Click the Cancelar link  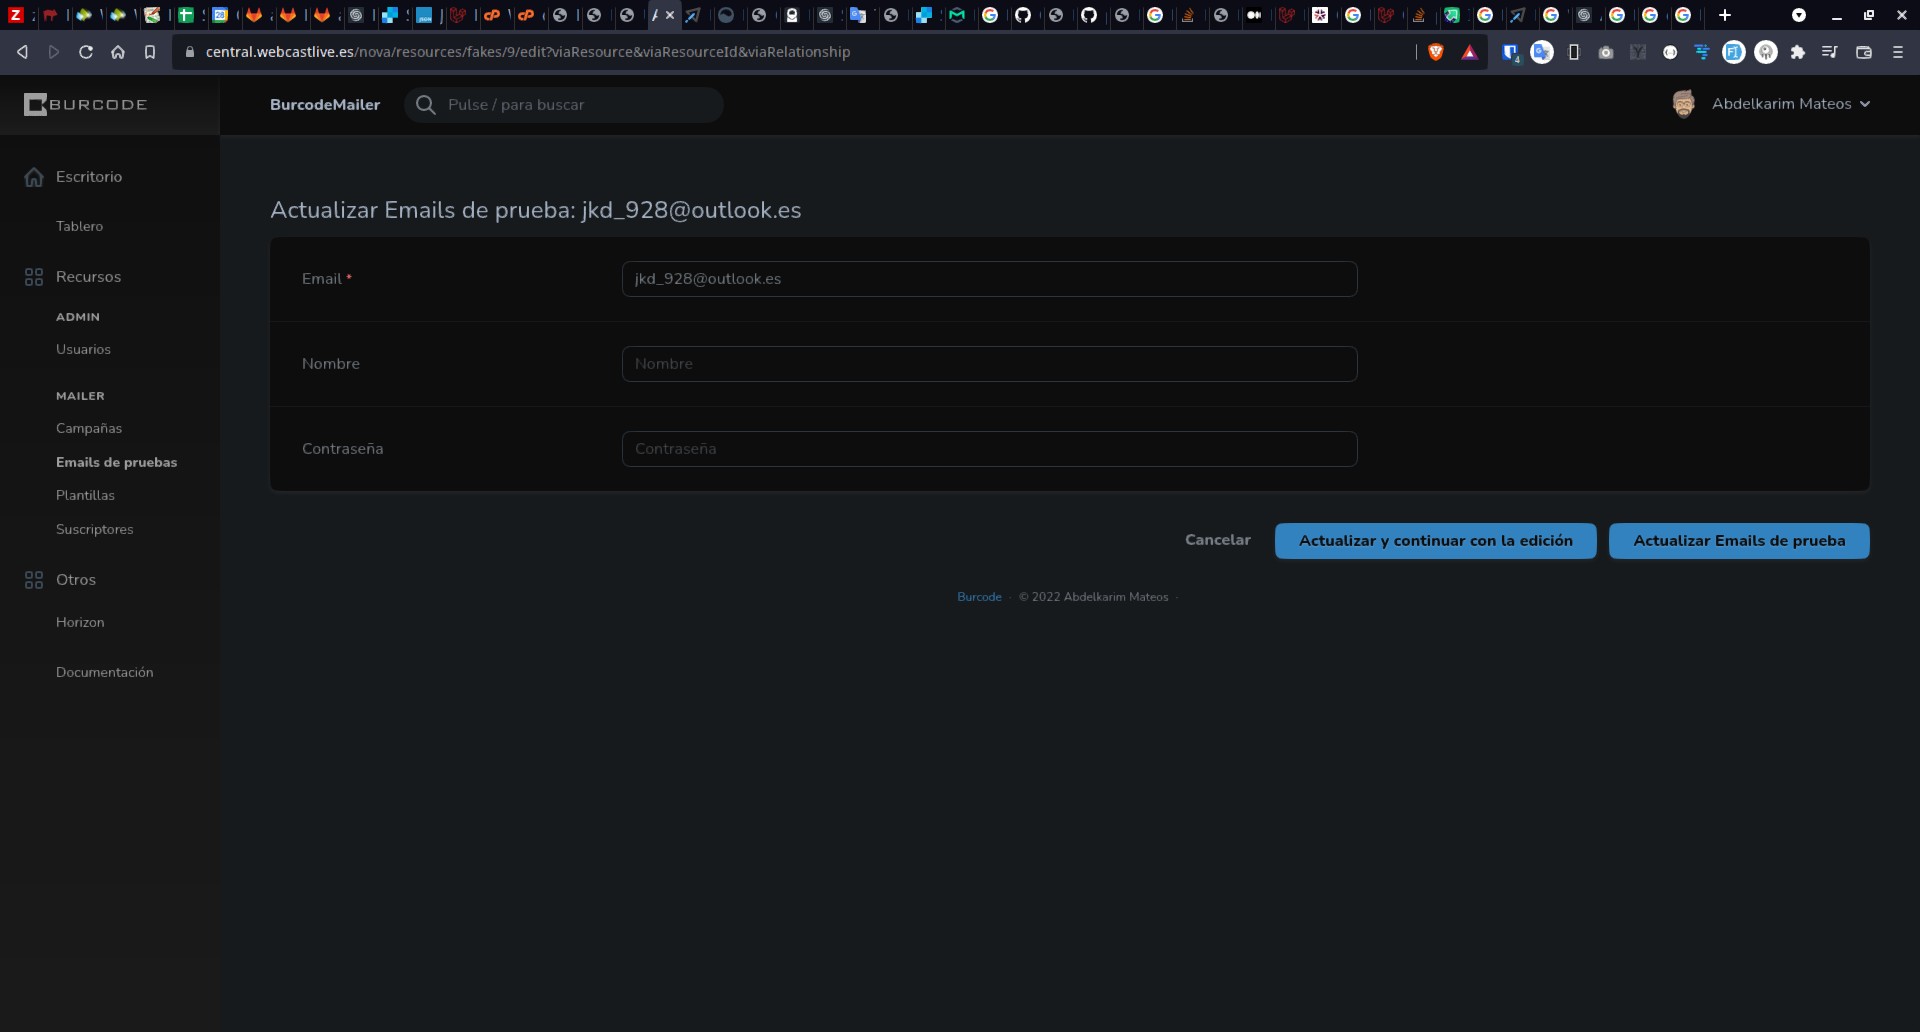click(1217, 540)
